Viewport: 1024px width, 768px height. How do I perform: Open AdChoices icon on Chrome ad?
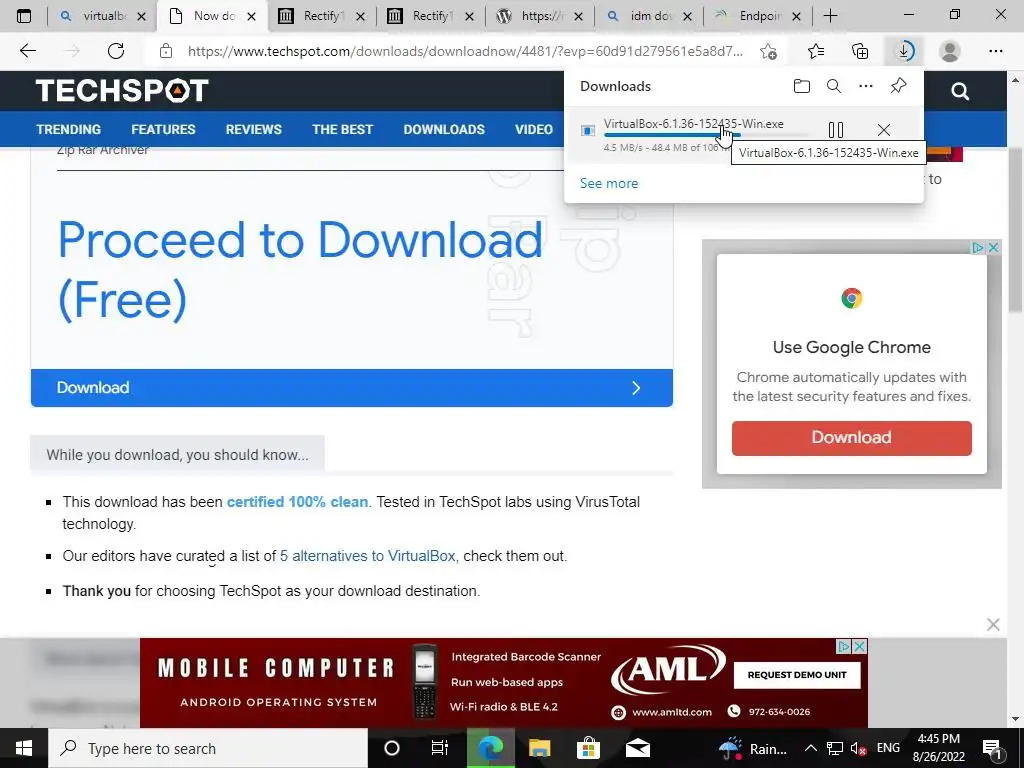978,248
